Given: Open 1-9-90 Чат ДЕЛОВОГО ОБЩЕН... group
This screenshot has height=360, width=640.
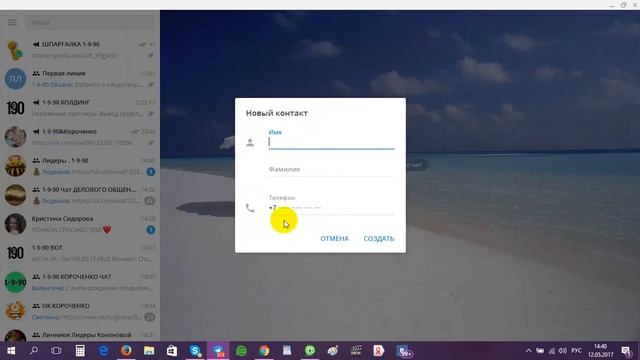Looking at the screenshot, I should (80, 195).
